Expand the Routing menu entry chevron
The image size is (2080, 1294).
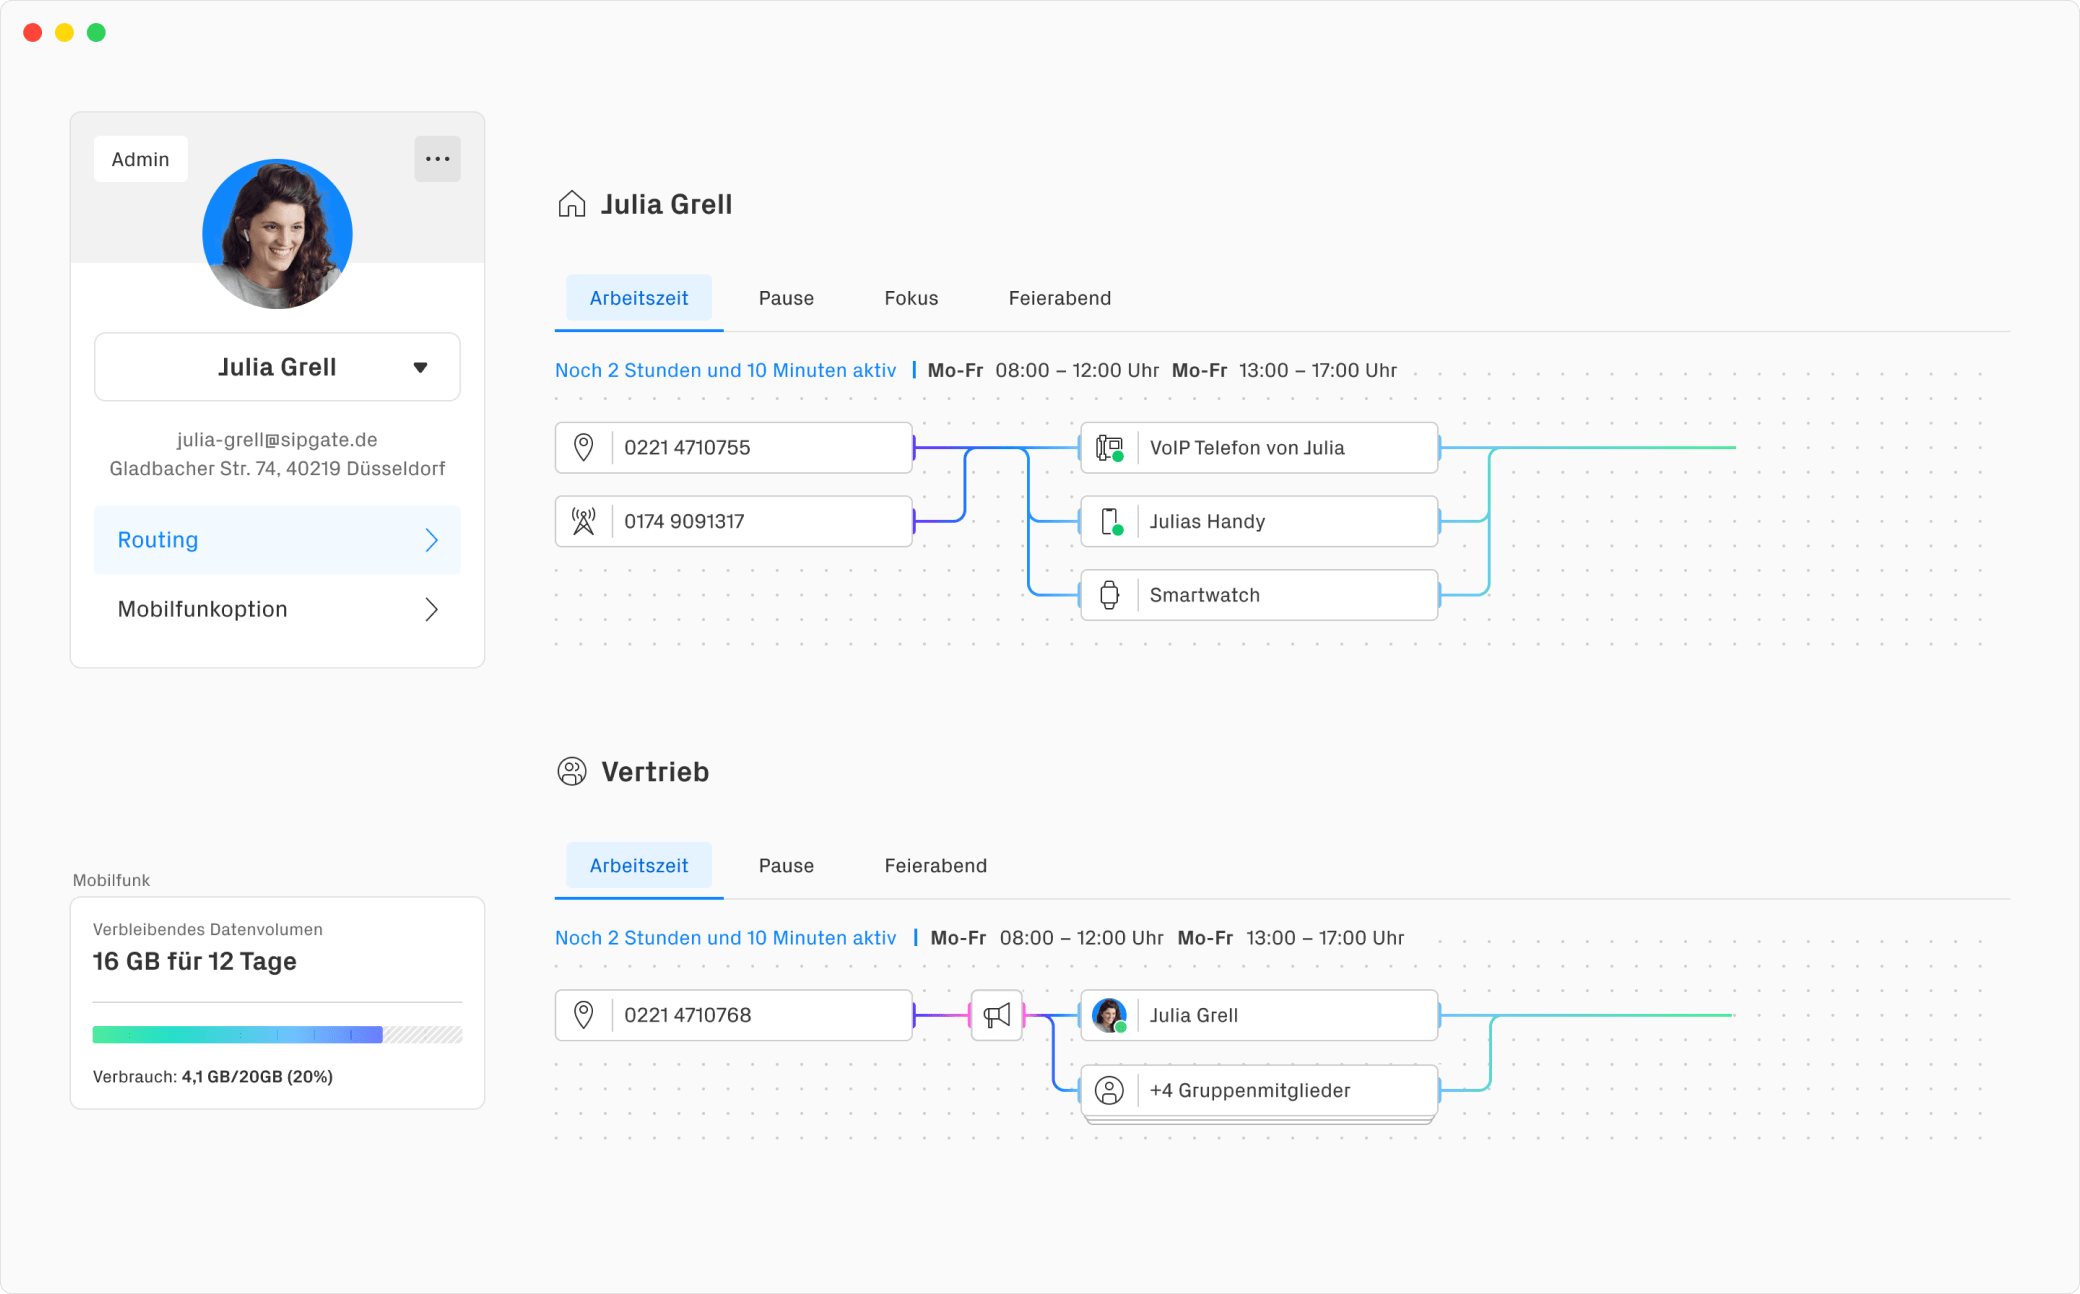[x=431, y=540]
